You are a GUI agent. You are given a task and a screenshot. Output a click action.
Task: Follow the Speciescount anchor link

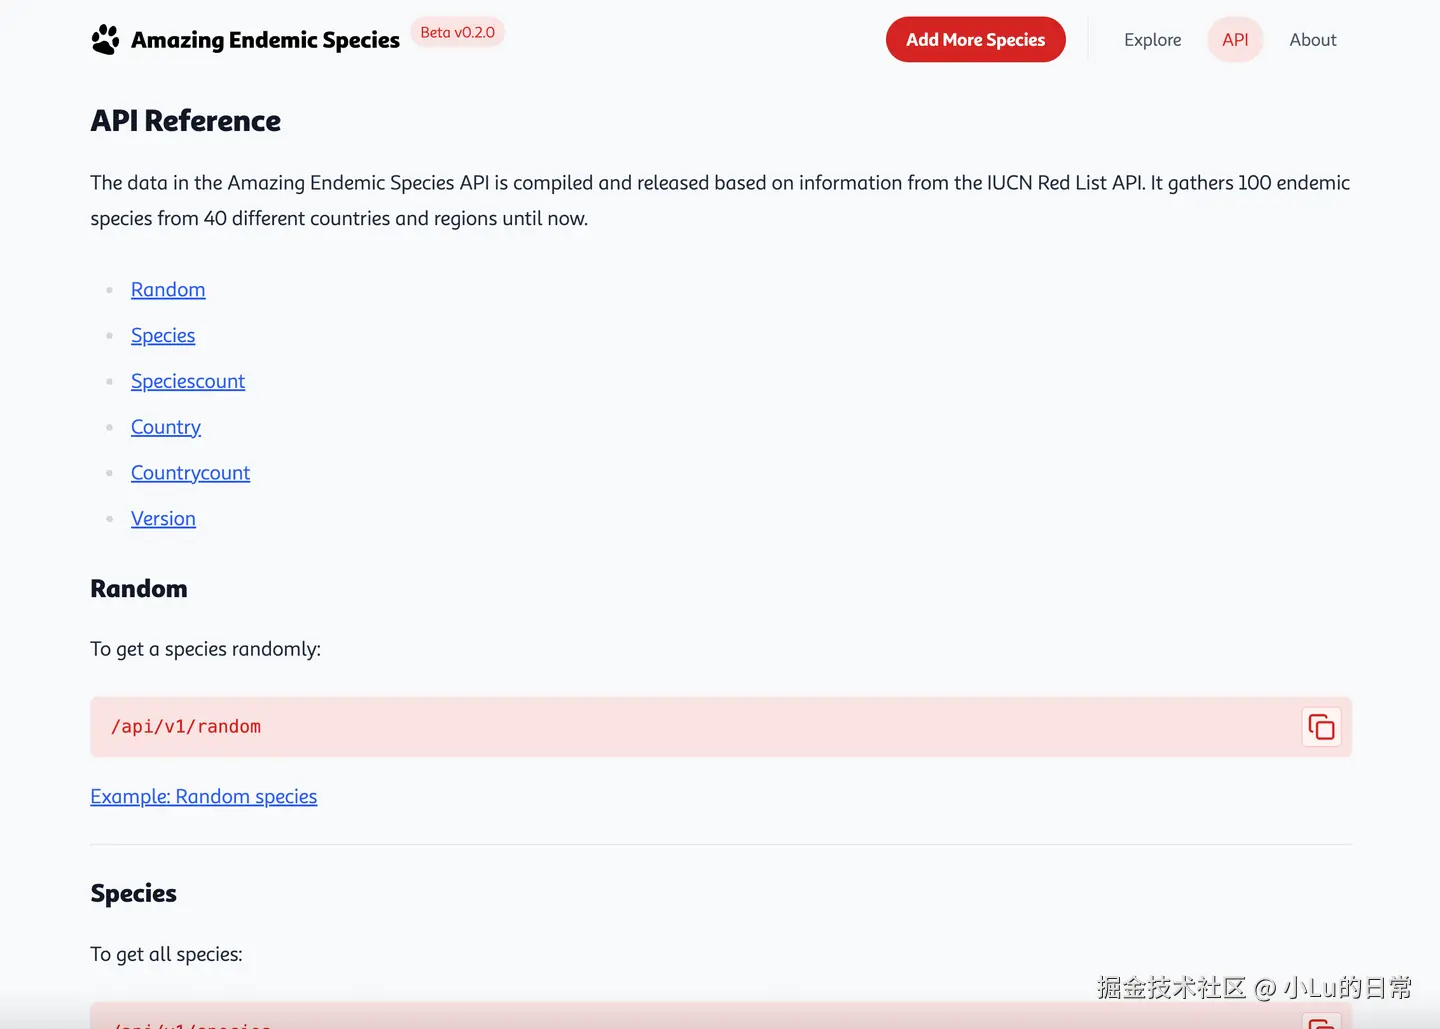click(x=188, y=382)
